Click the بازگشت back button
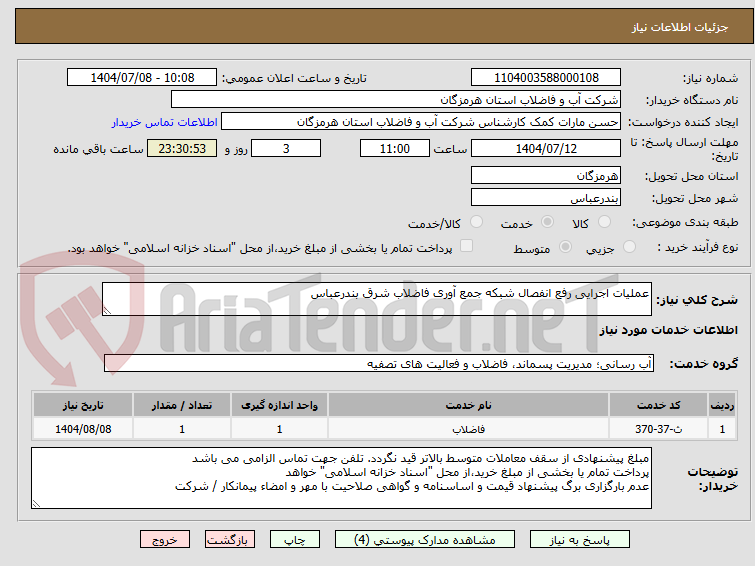 230,540
